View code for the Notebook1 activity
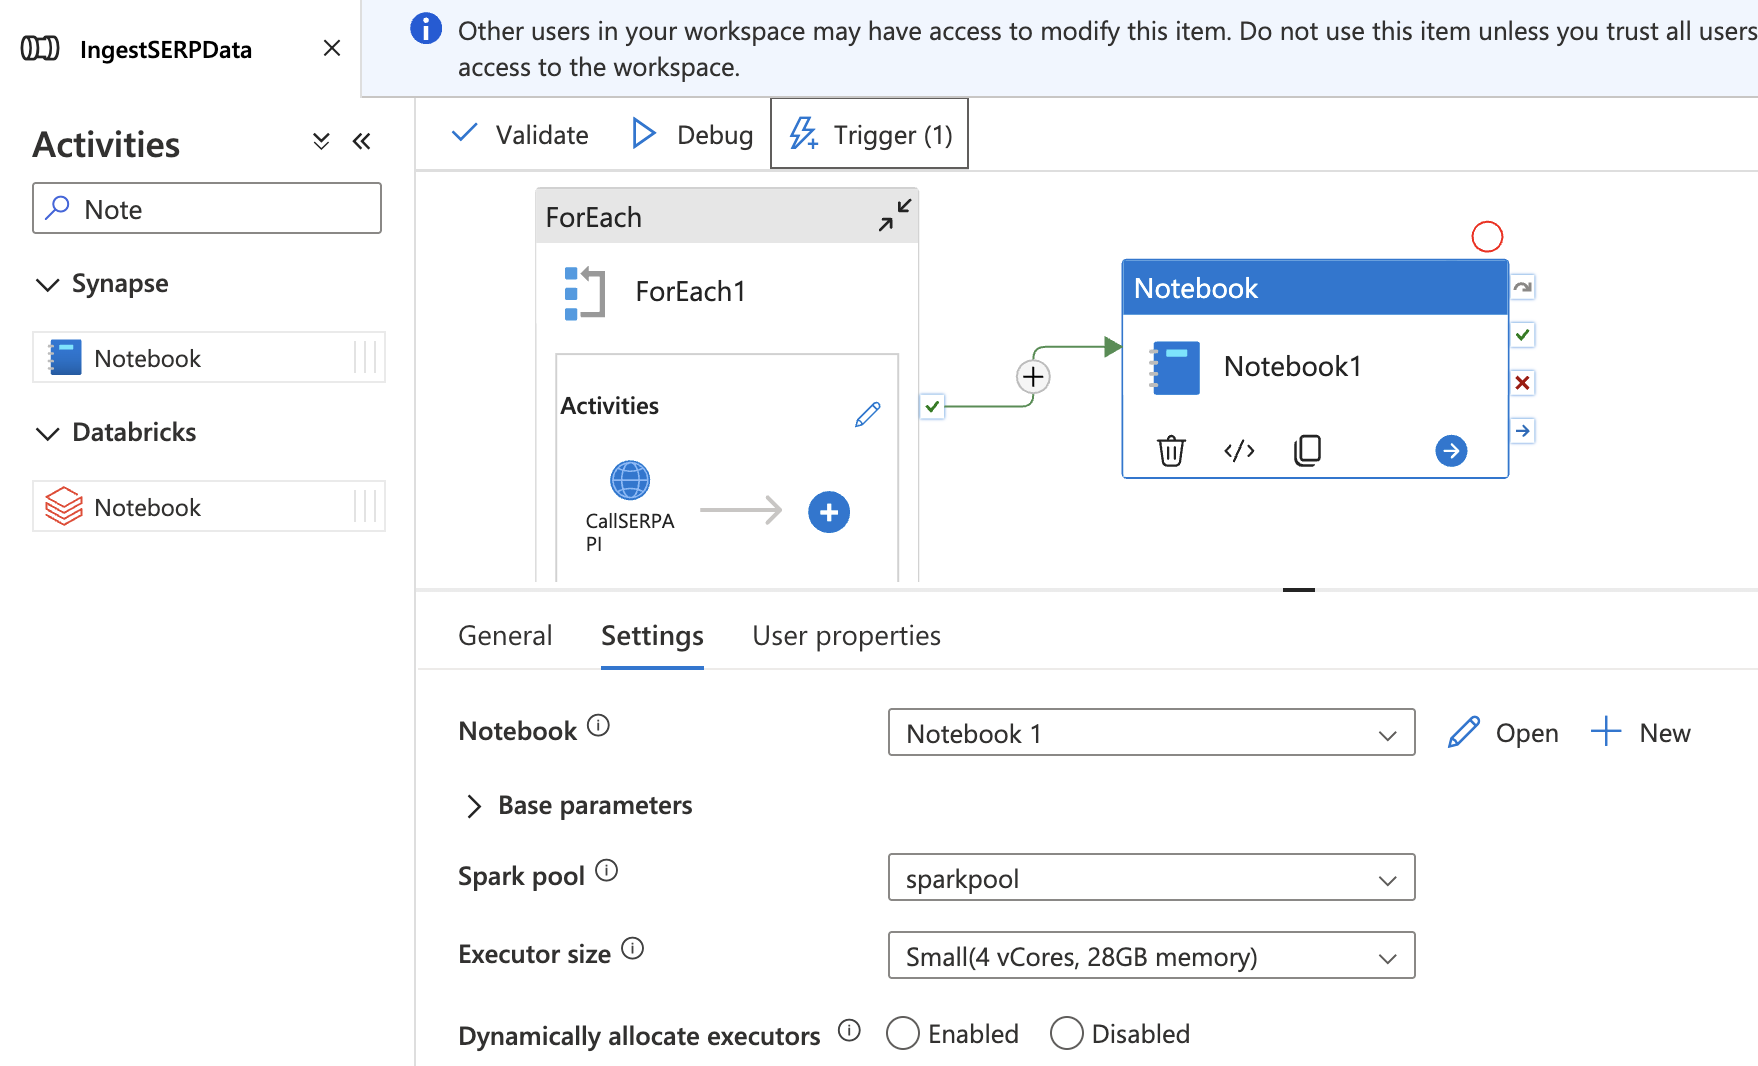The height and width of the screenshot is (1066, 1758). (1239, 451)
